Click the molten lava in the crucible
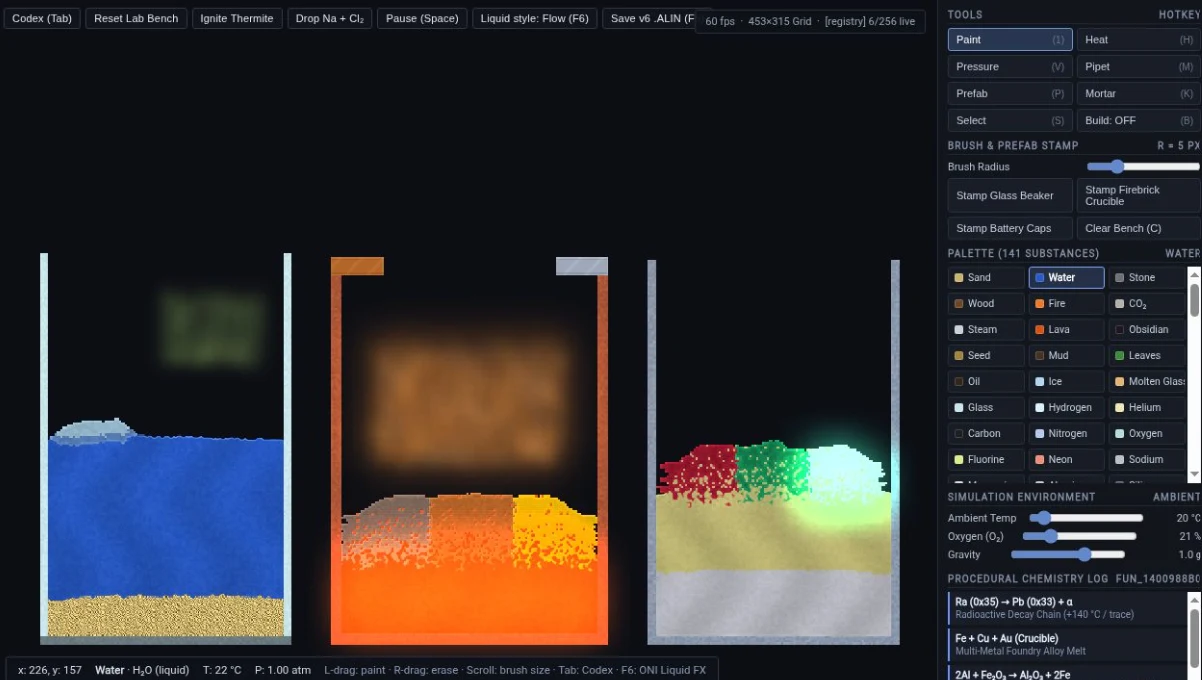Screen dimensions: 1202x680 470,598
